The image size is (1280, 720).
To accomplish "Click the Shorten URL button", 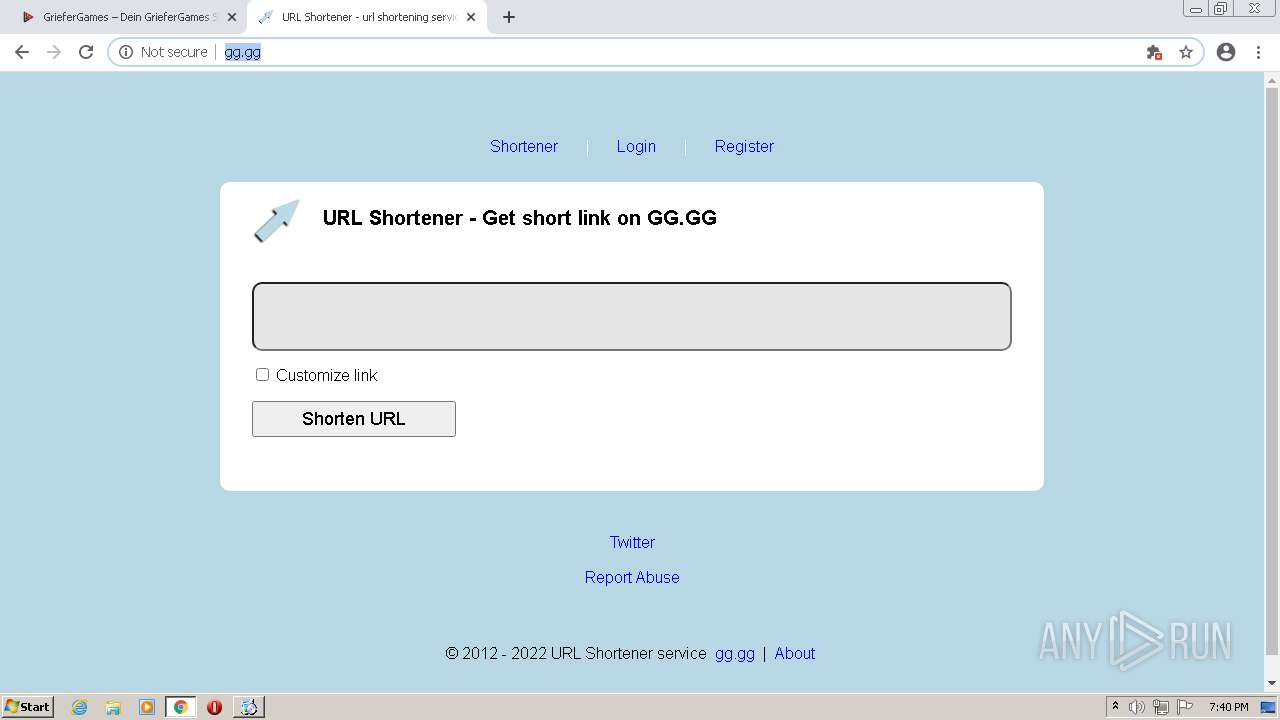I will 354,419.
